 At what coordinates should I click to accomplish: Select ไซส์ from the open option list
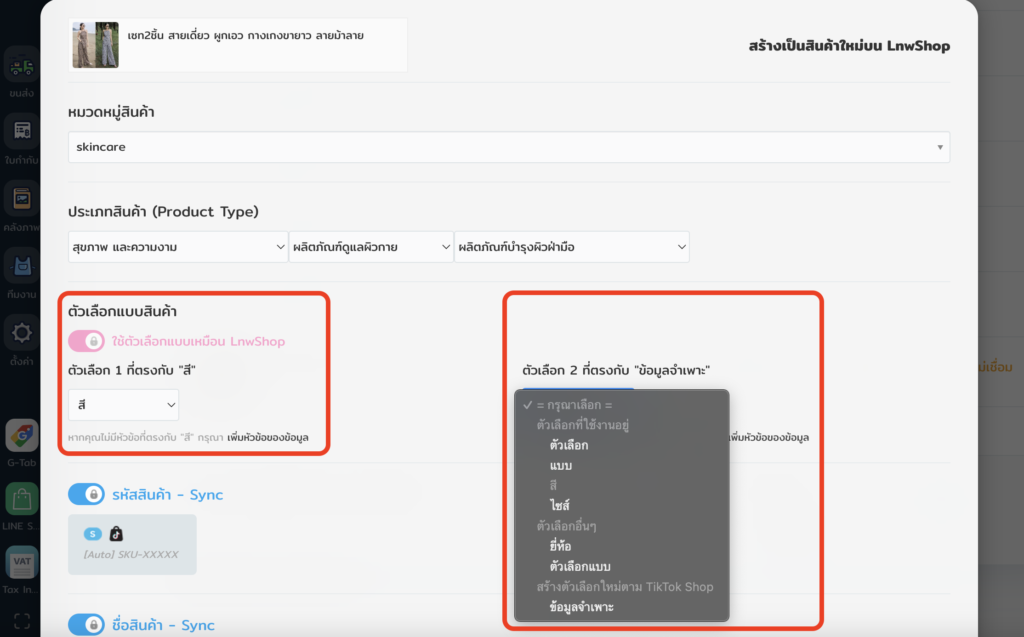pos(559,505)
